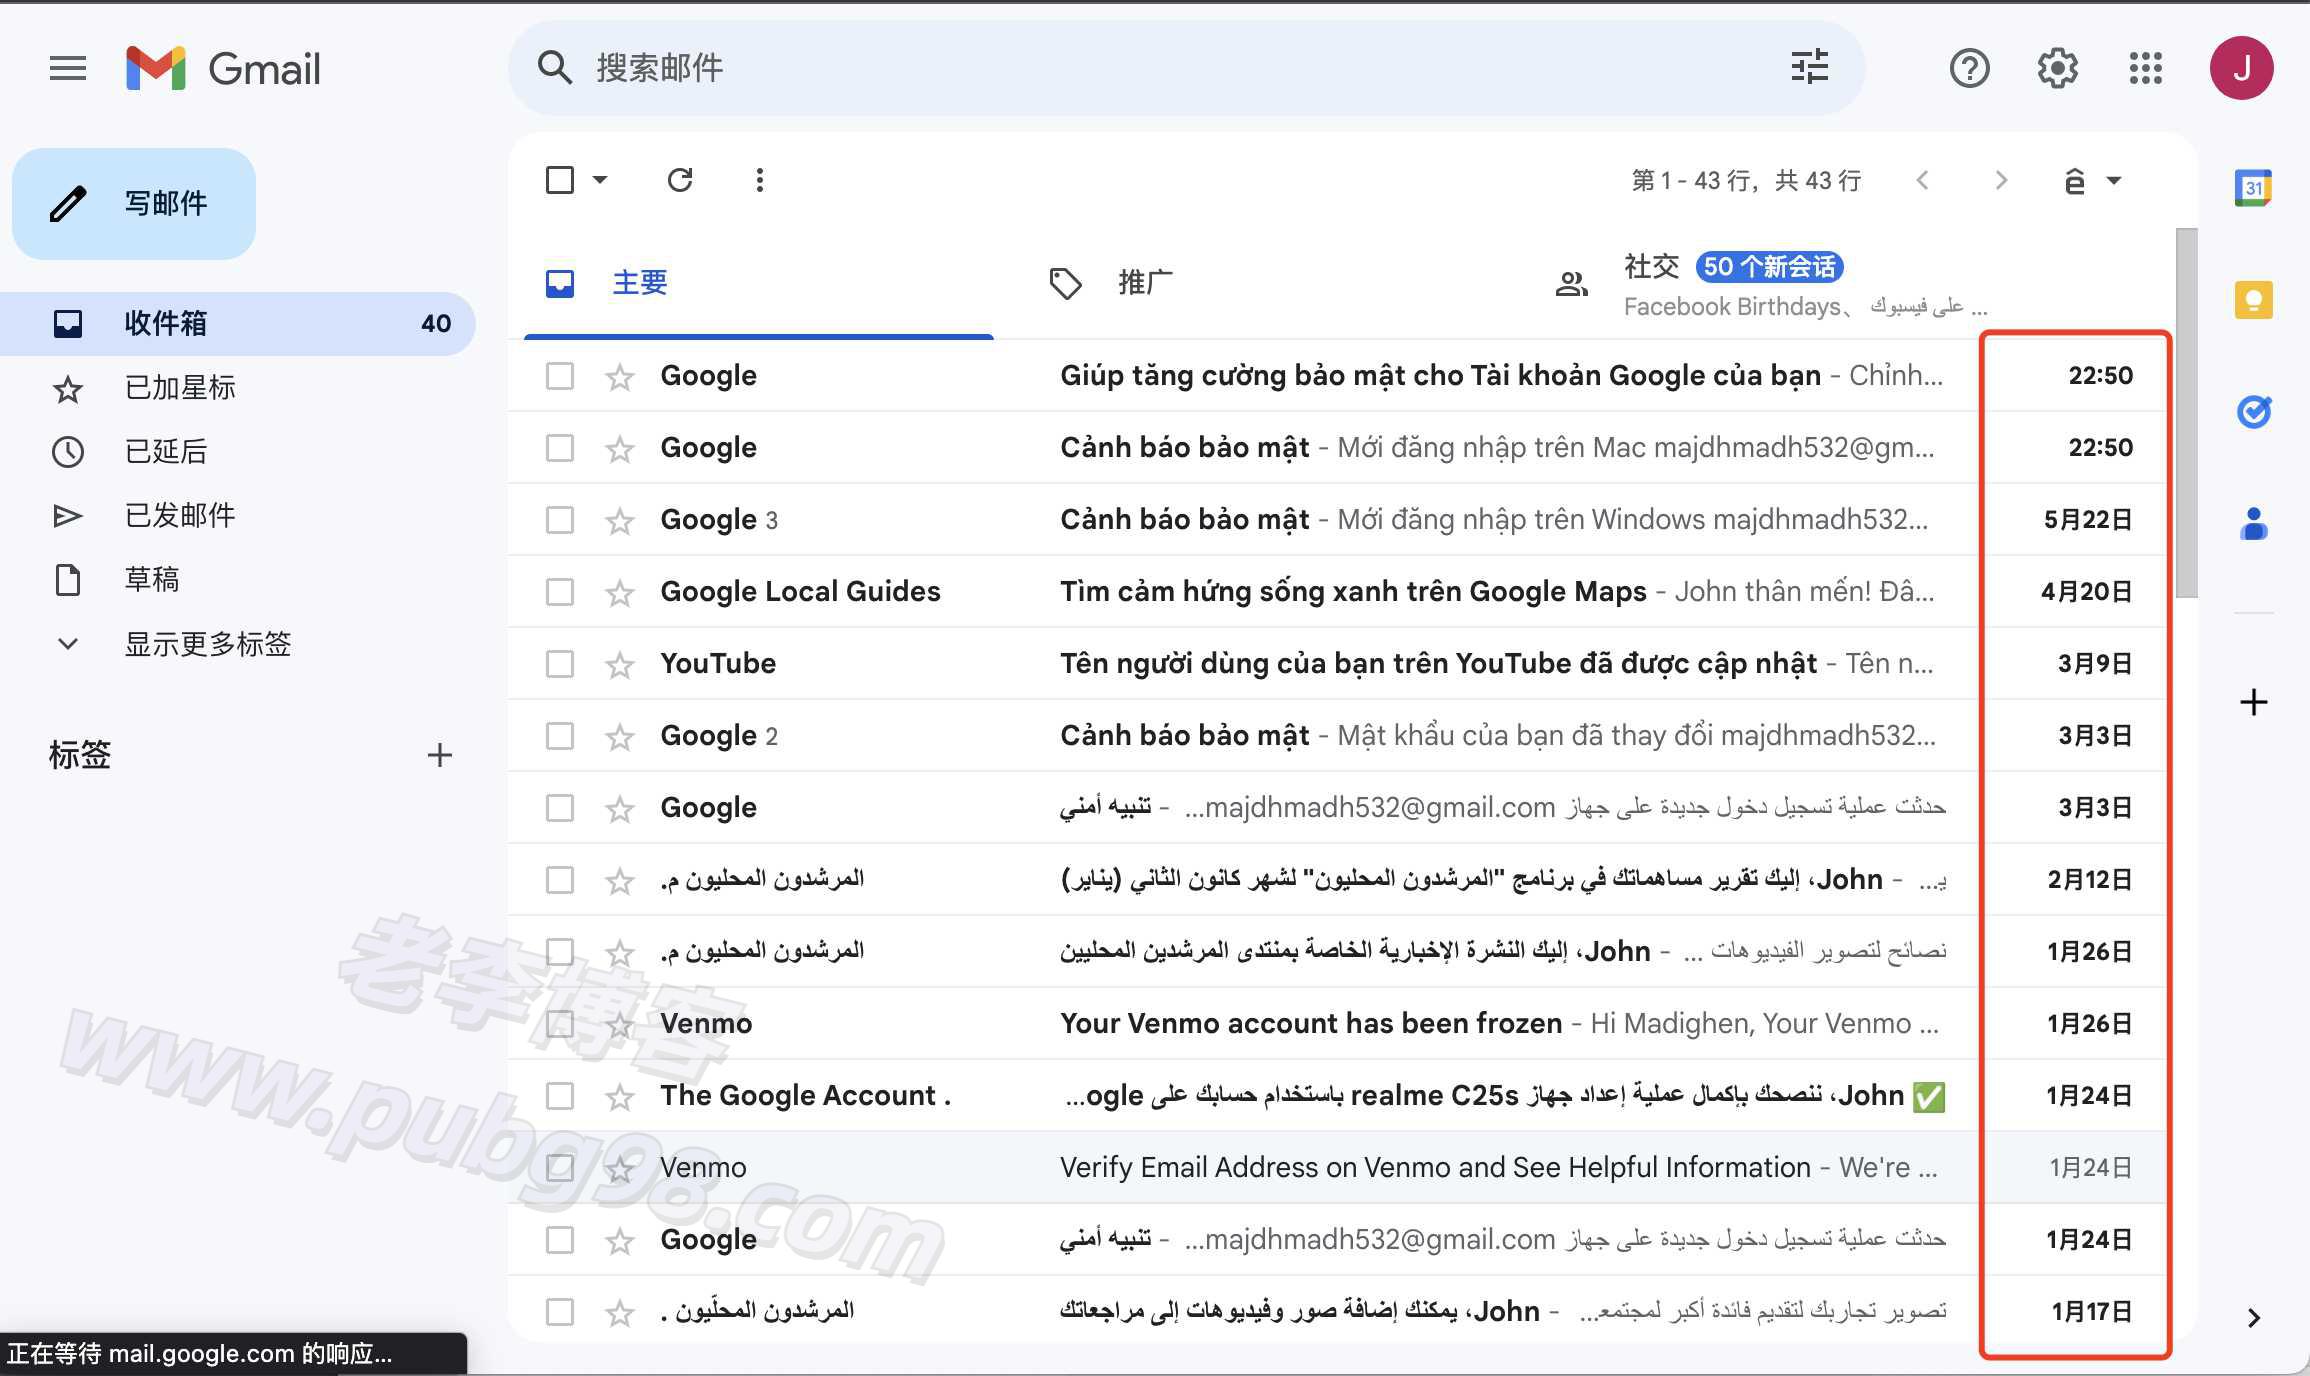Screen dimensions: 2310x1376
Task: Refresh the inbox
Action: point(680,180)
